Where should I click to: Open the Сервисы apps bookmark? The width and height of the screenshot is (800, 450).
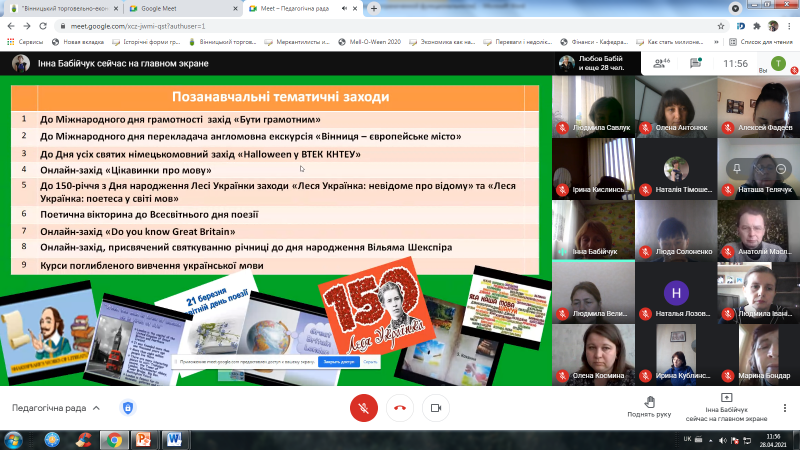tap(25, 42)
